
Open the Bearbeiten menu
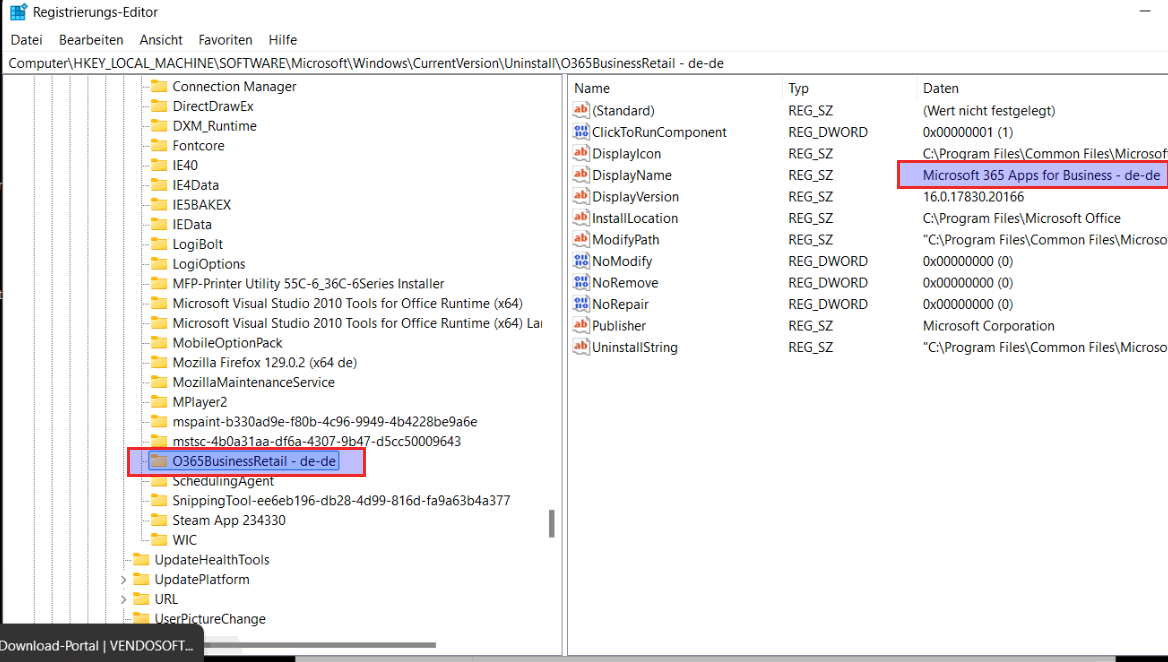(x=91, y=40)
